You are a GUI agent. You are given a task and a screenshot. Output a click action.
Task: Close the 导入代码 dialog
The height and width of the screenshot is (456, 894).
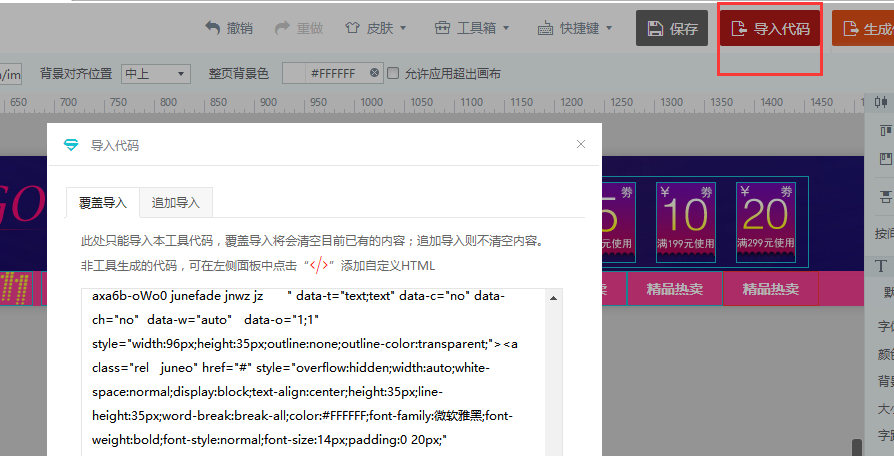[x=581, y=144]
